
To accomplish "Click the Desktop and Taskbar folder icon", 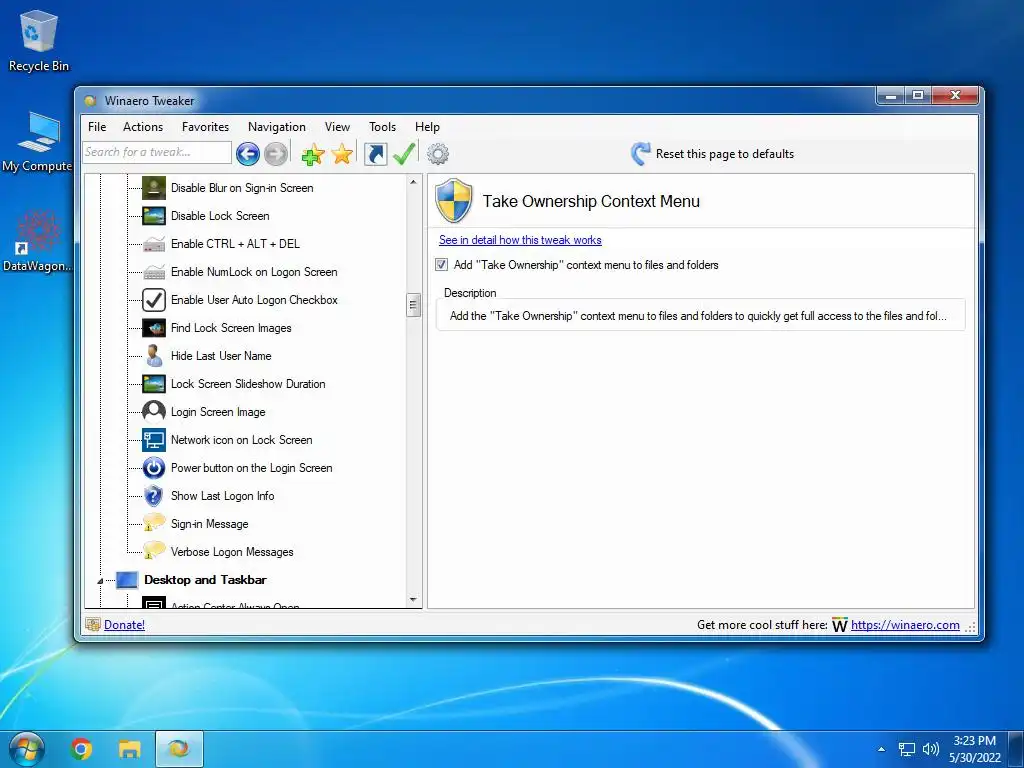I will pos(127,580).
